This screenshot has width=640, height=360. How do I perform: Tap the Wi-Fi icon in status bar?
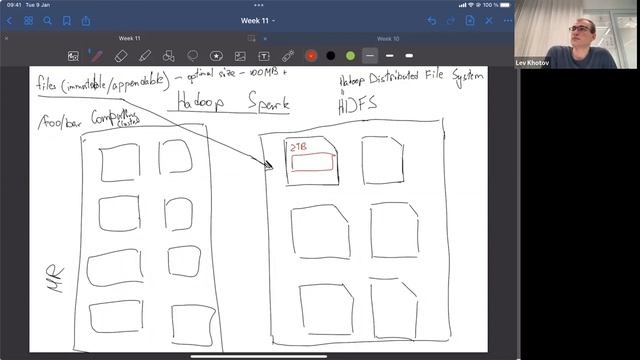pyautogui.click(x=470, y=5)
